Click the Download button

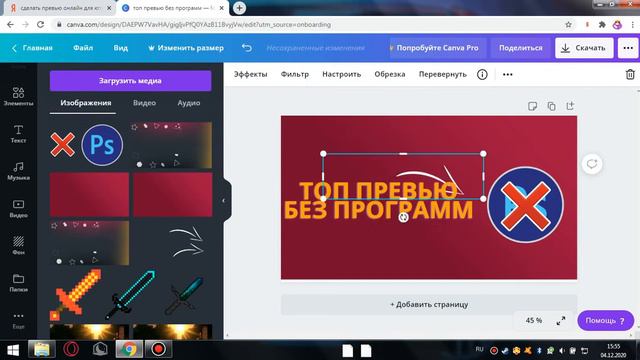[x=584, y=48]
